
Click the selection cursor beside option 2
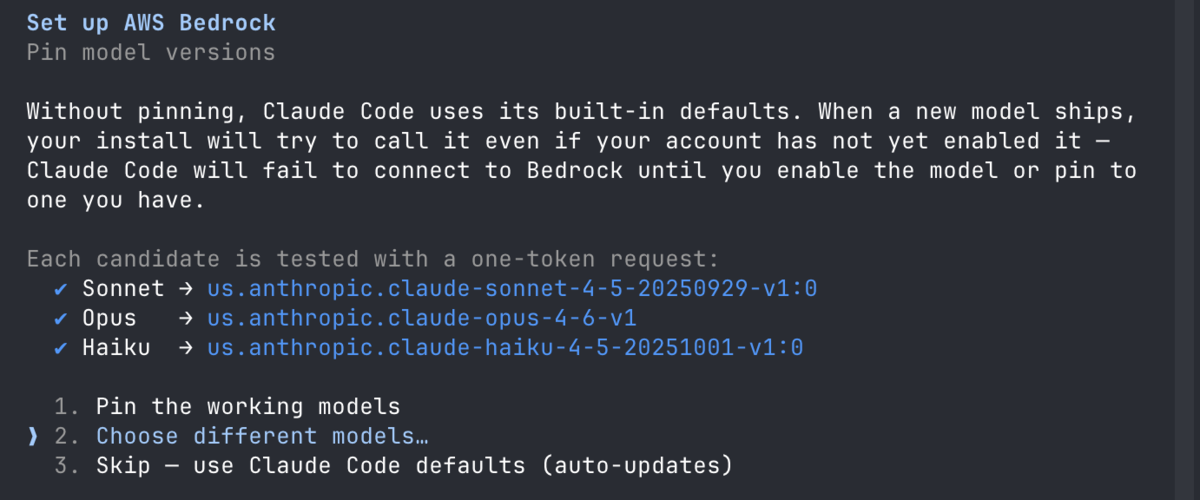pyautogui.click(x=33, y=436)
